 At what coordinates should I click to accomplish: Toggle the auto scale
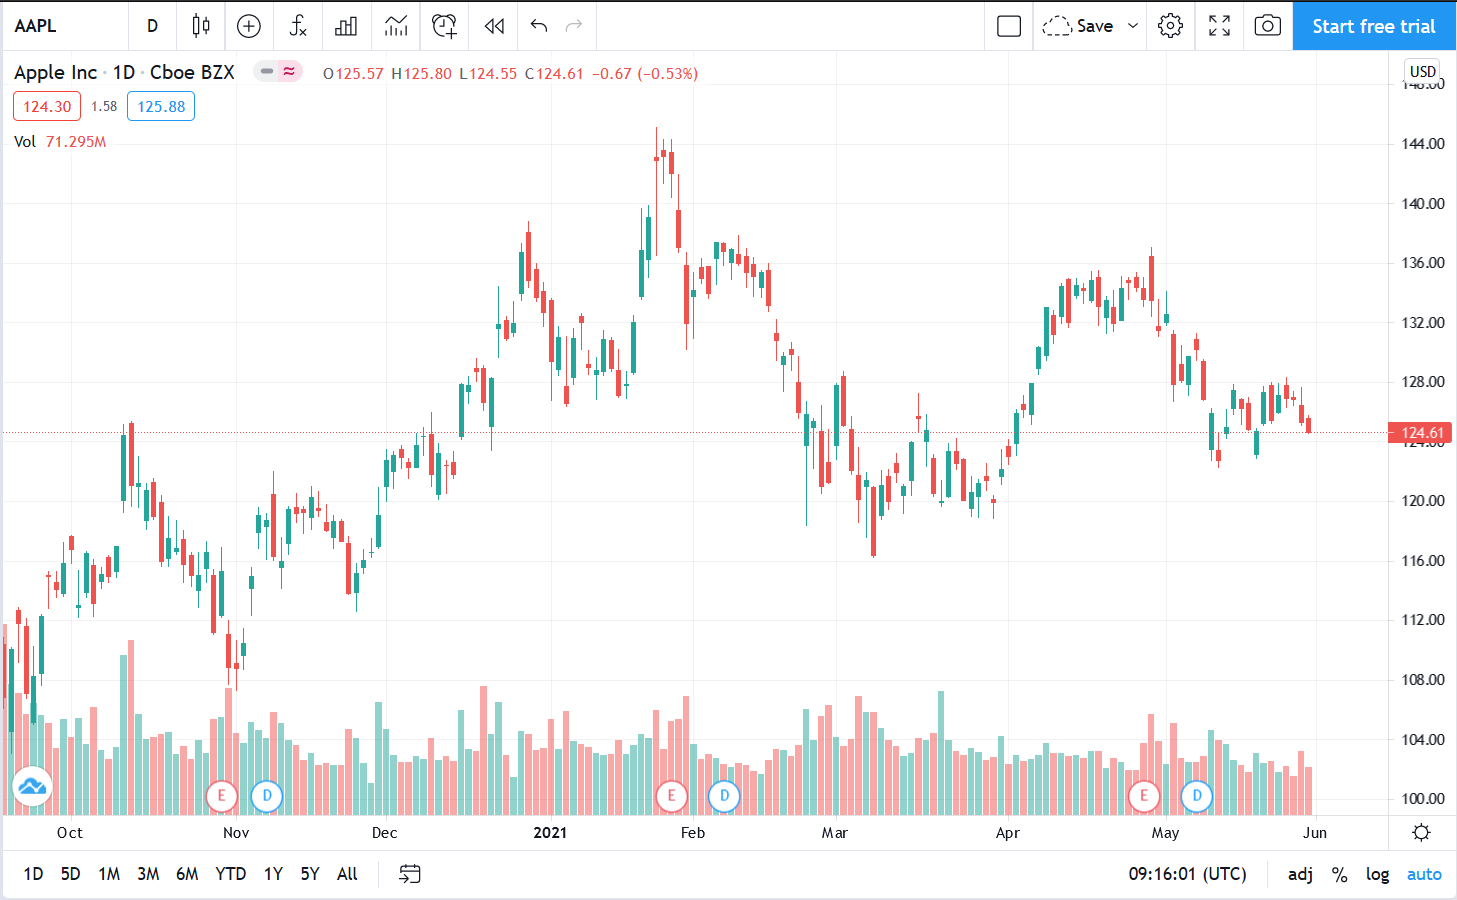point(1424,875)
